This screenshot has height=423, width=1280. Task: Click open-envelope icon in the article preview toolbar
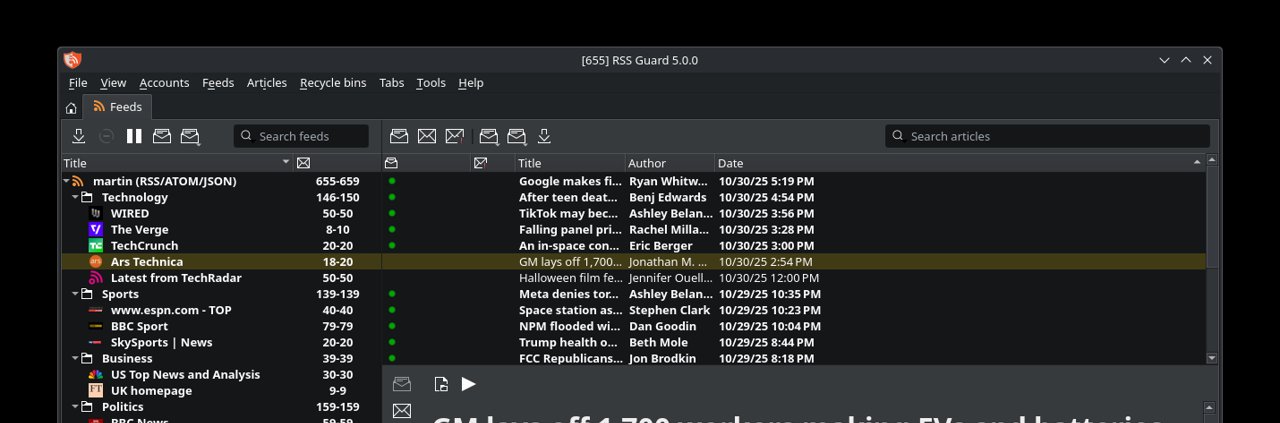pos(402,384)
